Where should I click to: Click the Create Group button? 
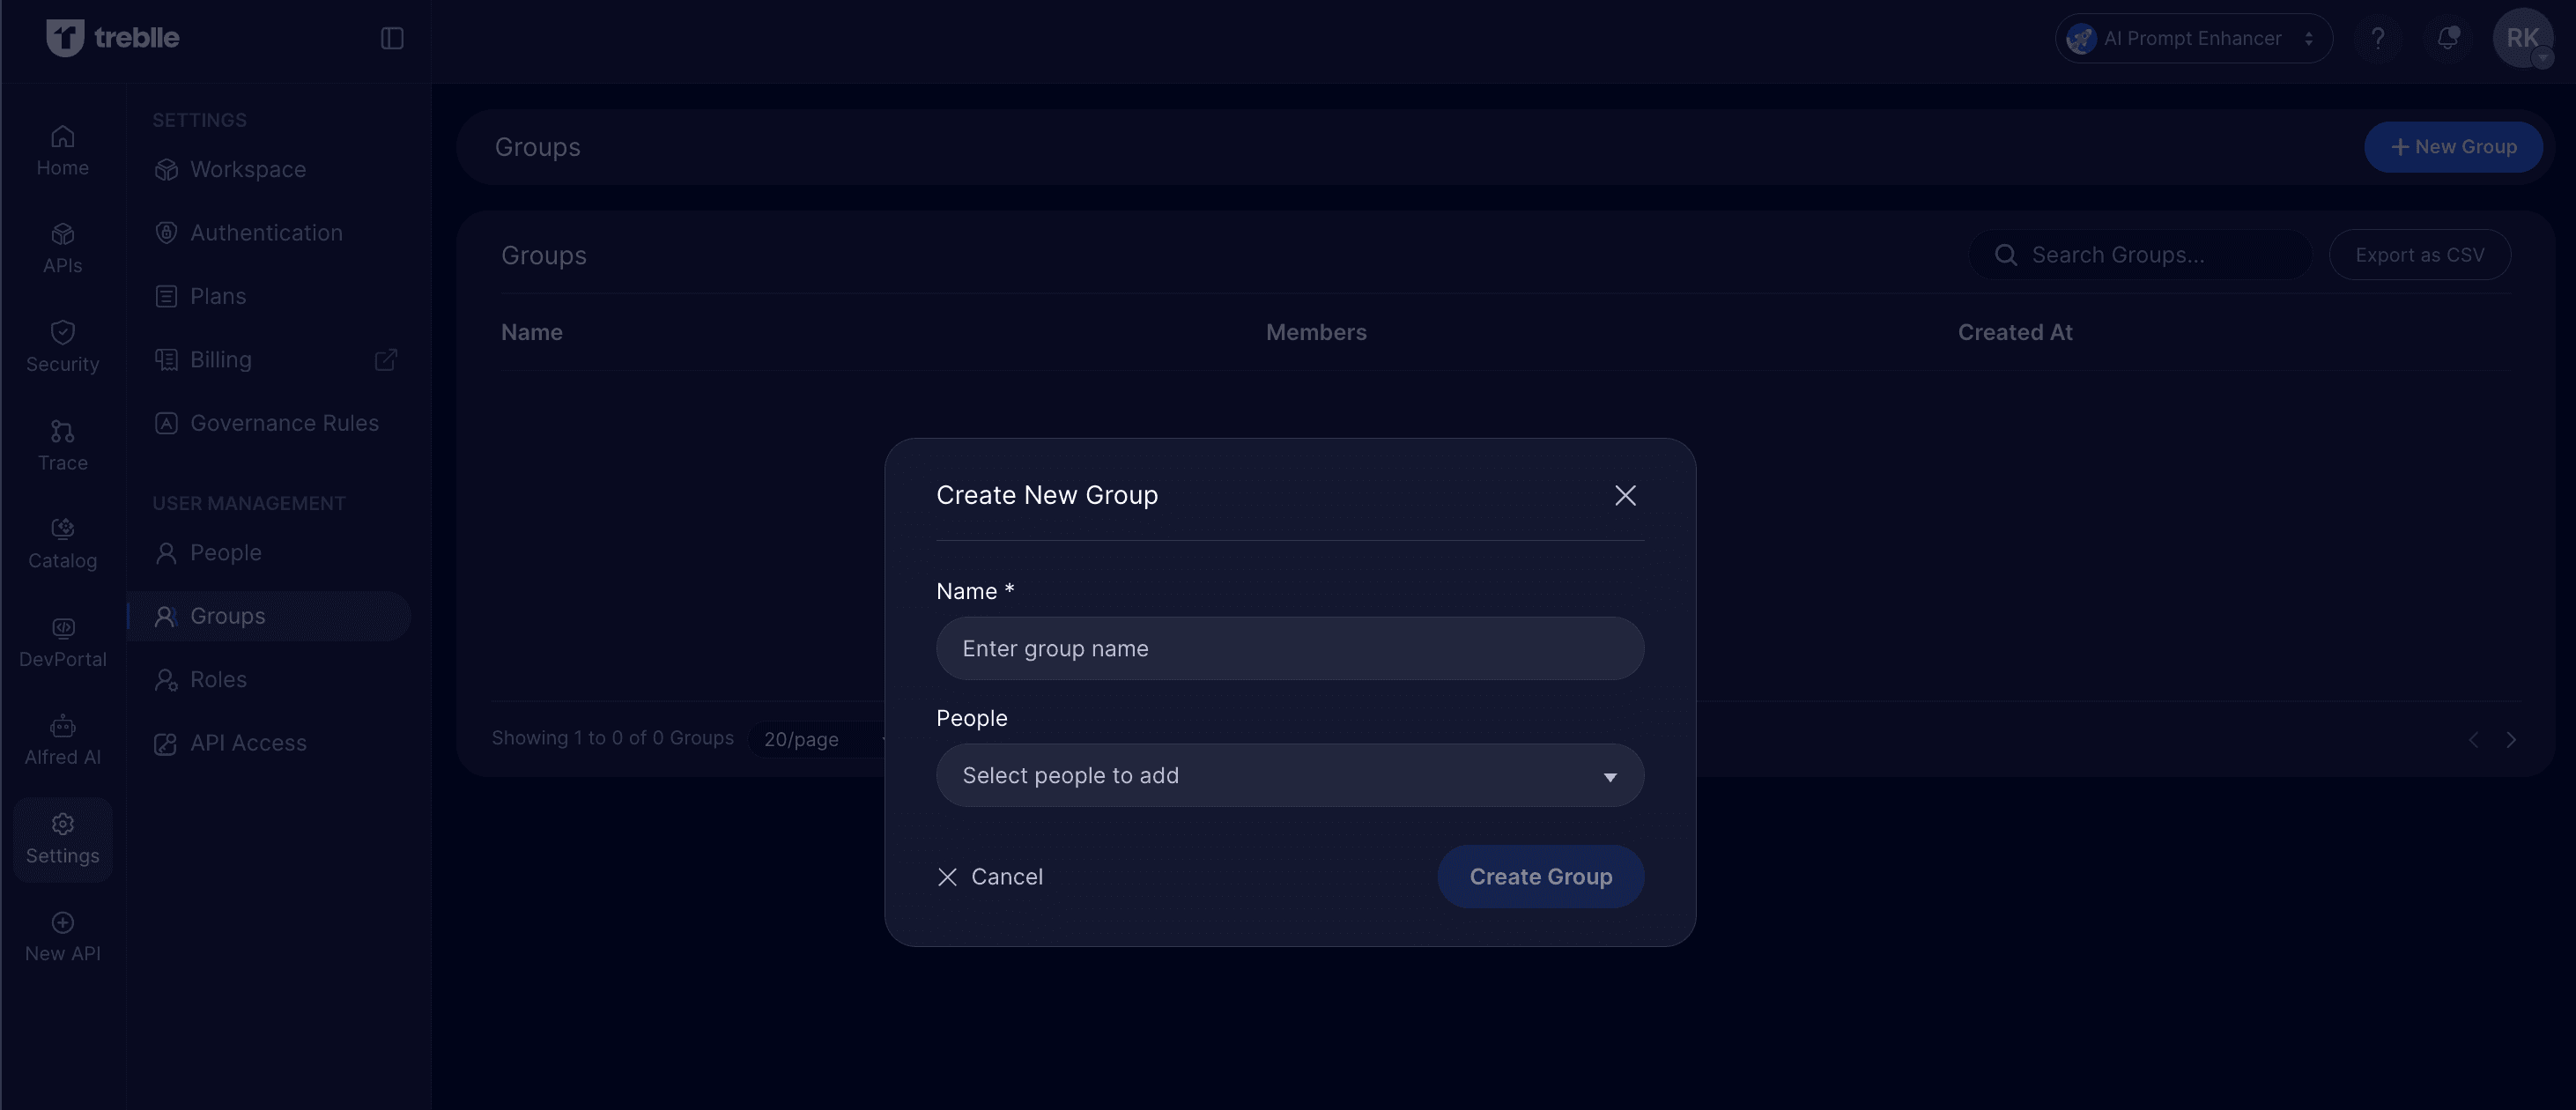coord(1540,876)
